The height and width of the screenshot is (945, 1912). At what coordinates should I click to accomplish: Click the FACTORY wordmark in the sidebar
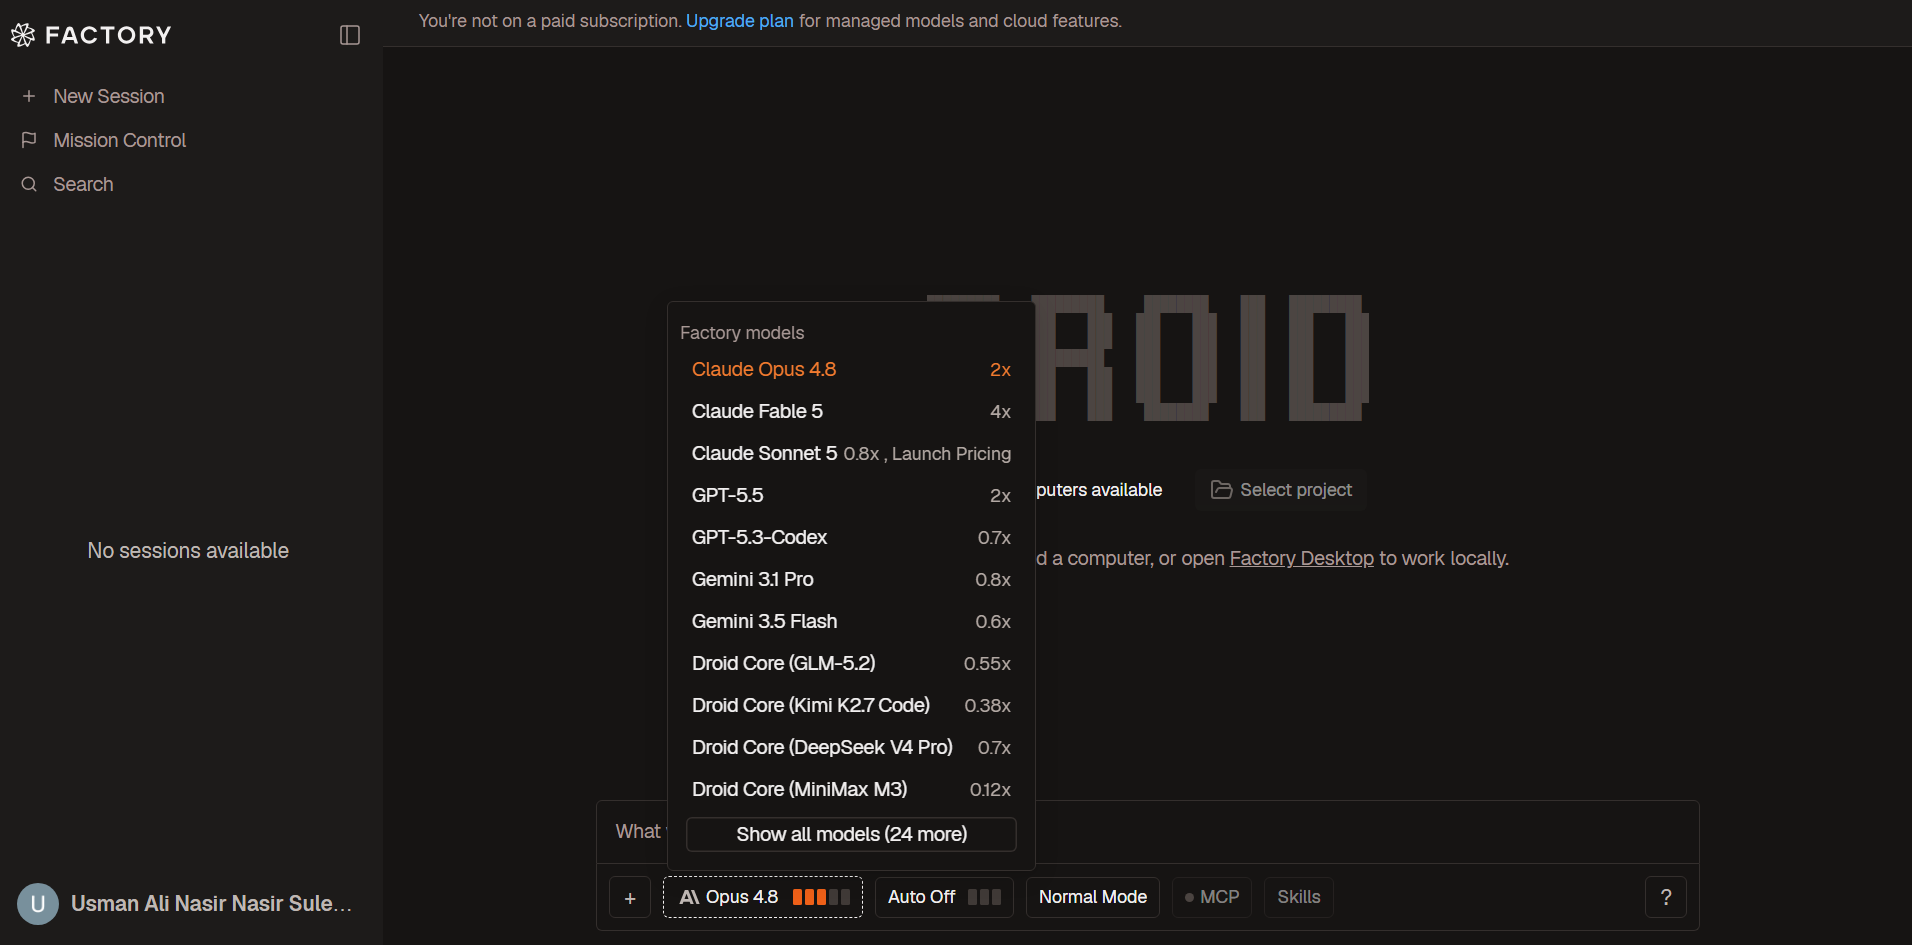coord(108,35)
